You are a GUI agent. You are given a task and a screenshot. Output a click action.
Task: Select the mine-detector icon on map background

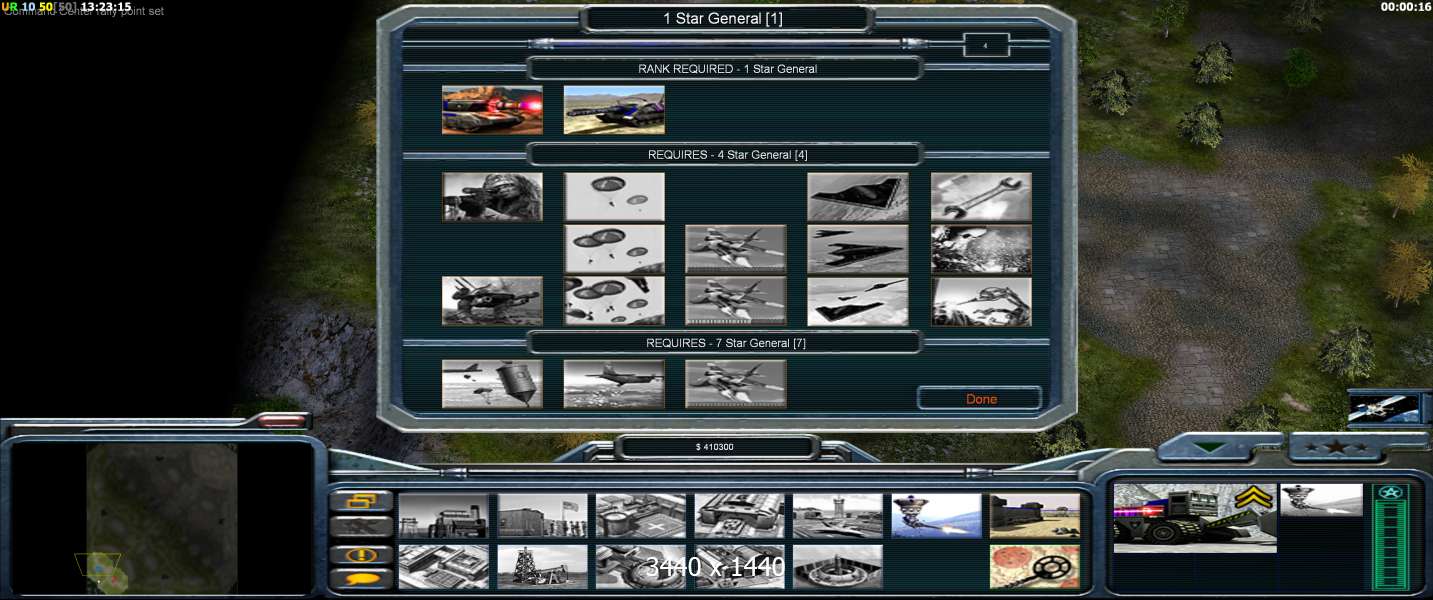[1034, 566]
